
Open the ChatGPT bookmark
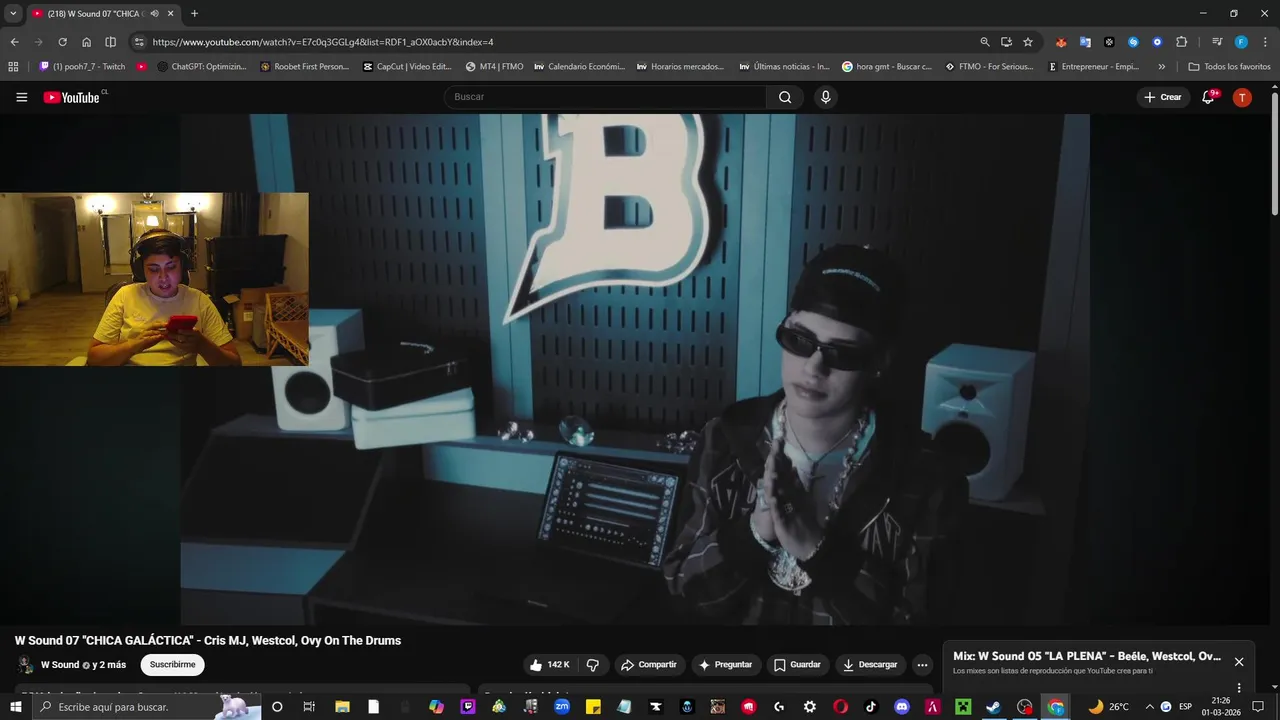[x=202, y=66]
